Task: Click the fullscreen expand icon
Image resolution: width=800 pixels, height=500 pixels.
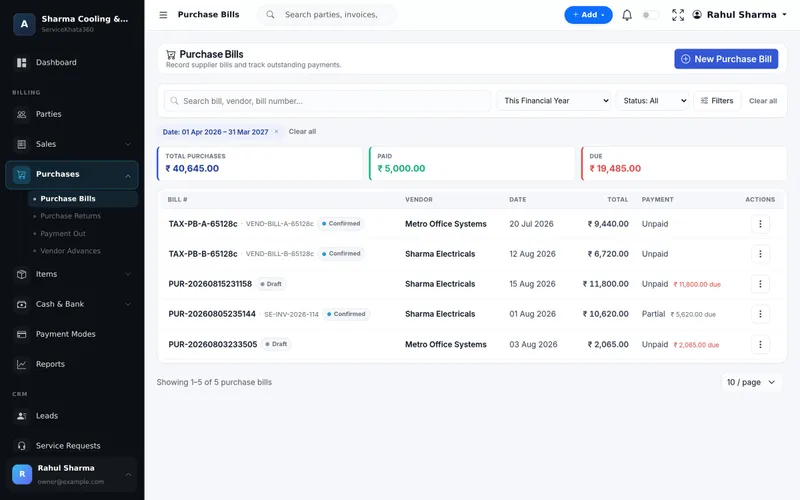Action: (x=678, y=15)
